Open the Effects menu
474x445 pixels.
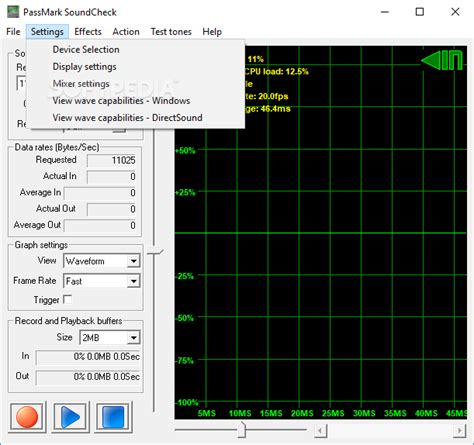(88, 32)
